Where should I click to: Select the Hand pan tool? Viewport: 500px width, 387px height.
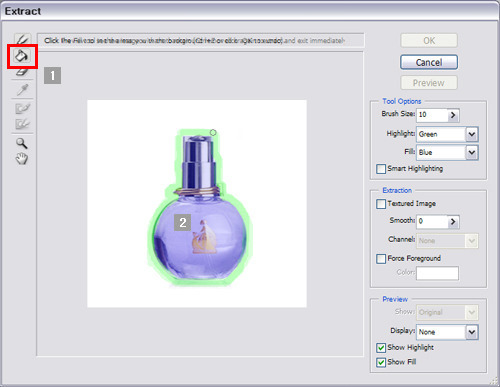[x=22, y=159]
